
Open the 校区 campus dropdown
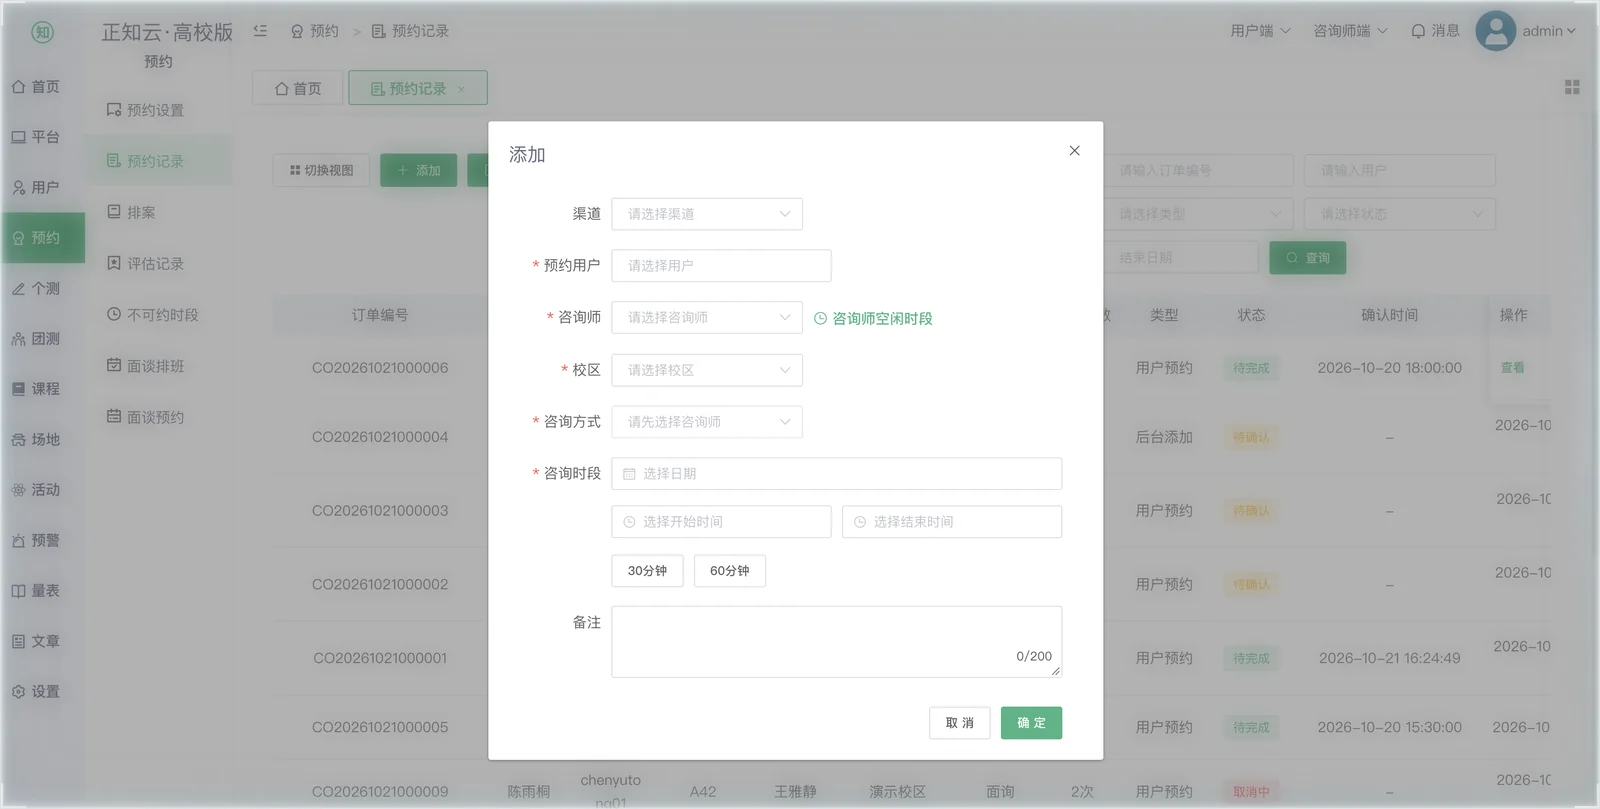click(707, 370)
